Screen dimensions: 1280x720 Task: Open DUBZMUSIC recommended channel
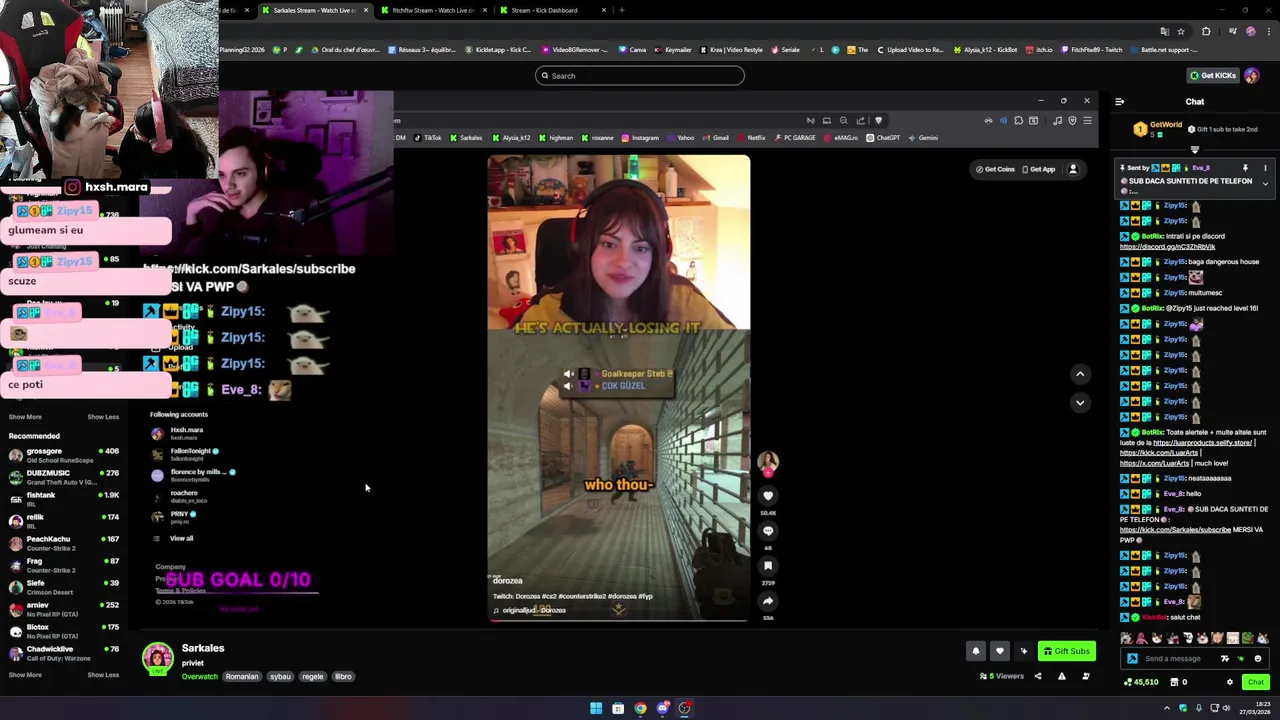pos(63,477)
